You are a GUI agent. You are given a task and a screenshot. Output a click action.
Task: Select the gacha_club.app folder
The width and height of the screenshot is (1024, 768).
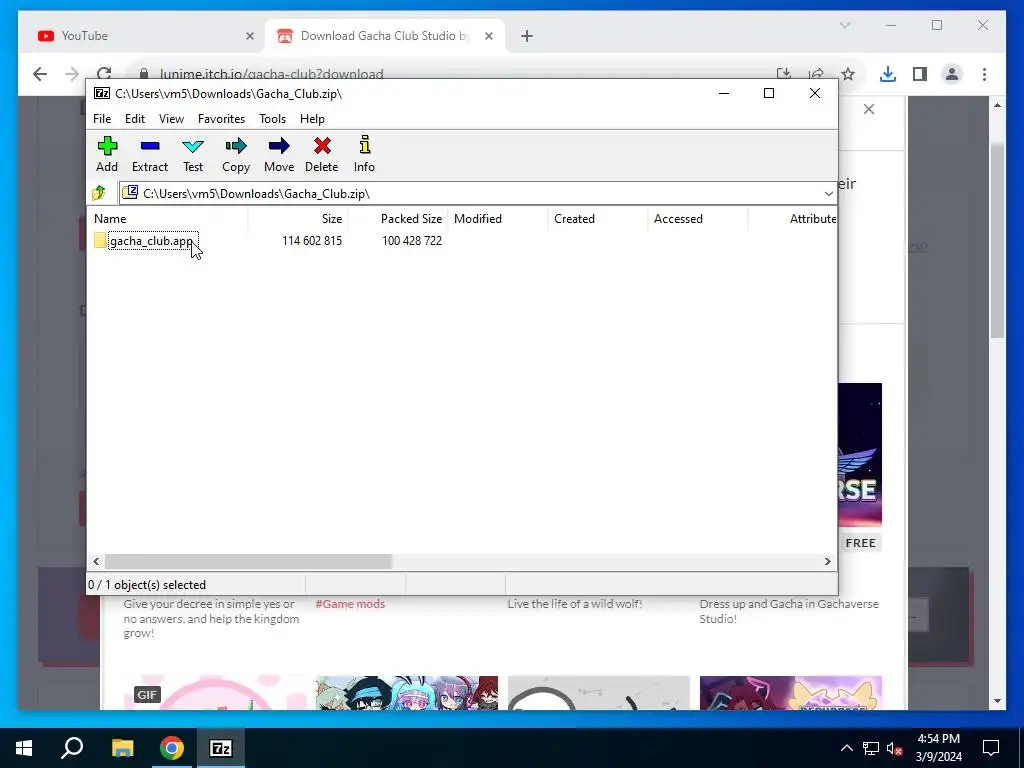click(x=152, y=240)
